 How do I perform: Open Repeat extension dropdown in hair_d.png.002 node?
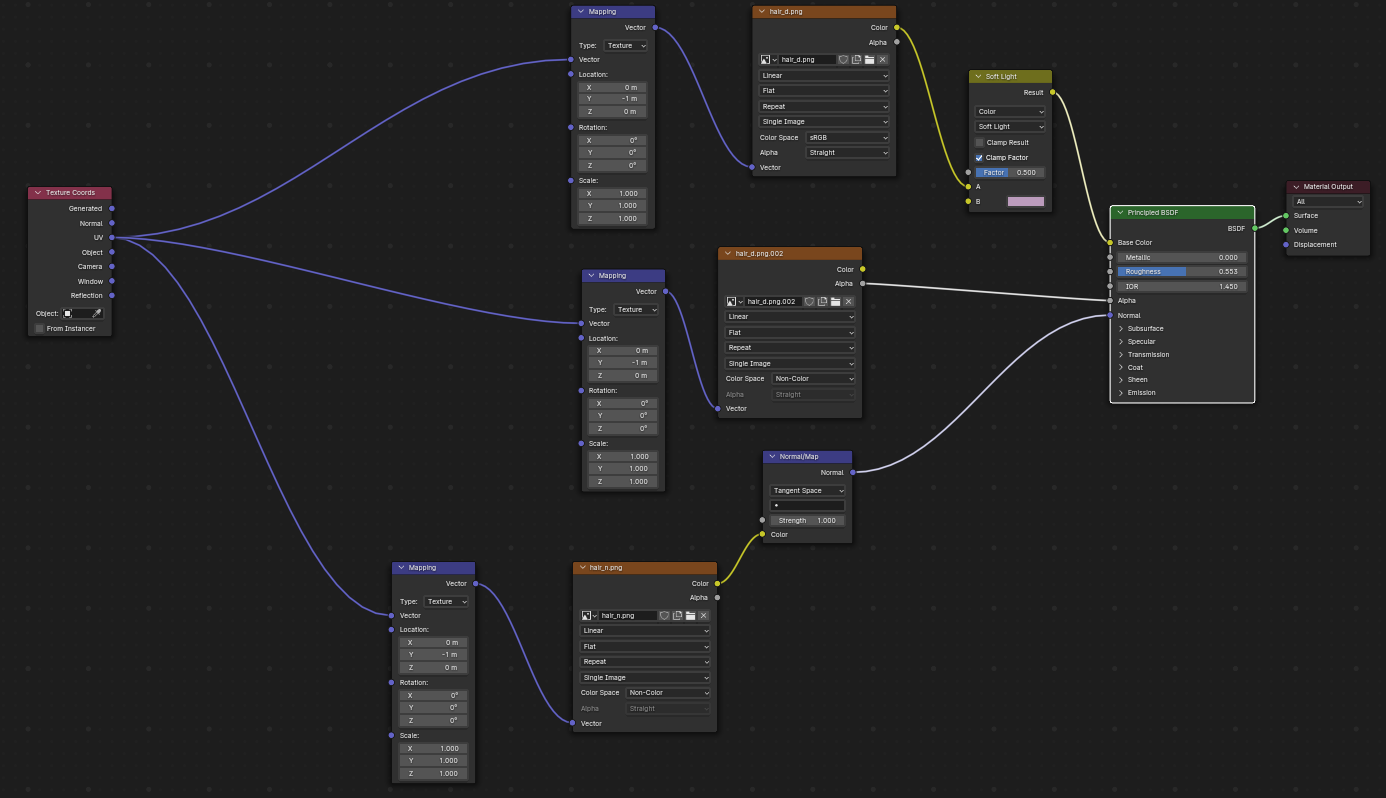pyautogui.click(x=791, y=348)
